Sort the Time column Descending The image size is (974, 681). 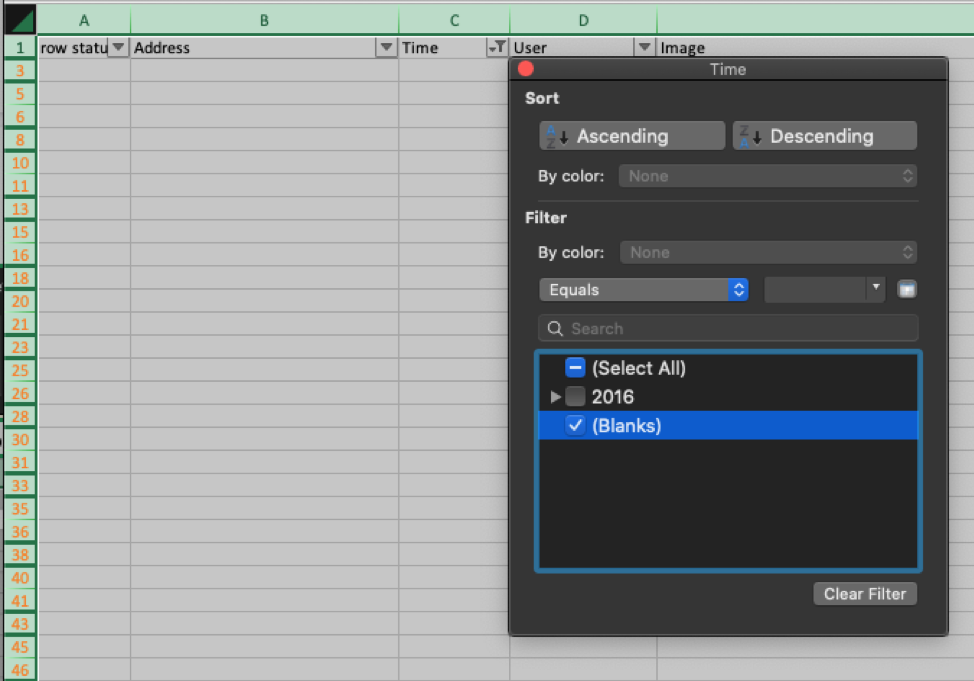[x=824, y=135]
